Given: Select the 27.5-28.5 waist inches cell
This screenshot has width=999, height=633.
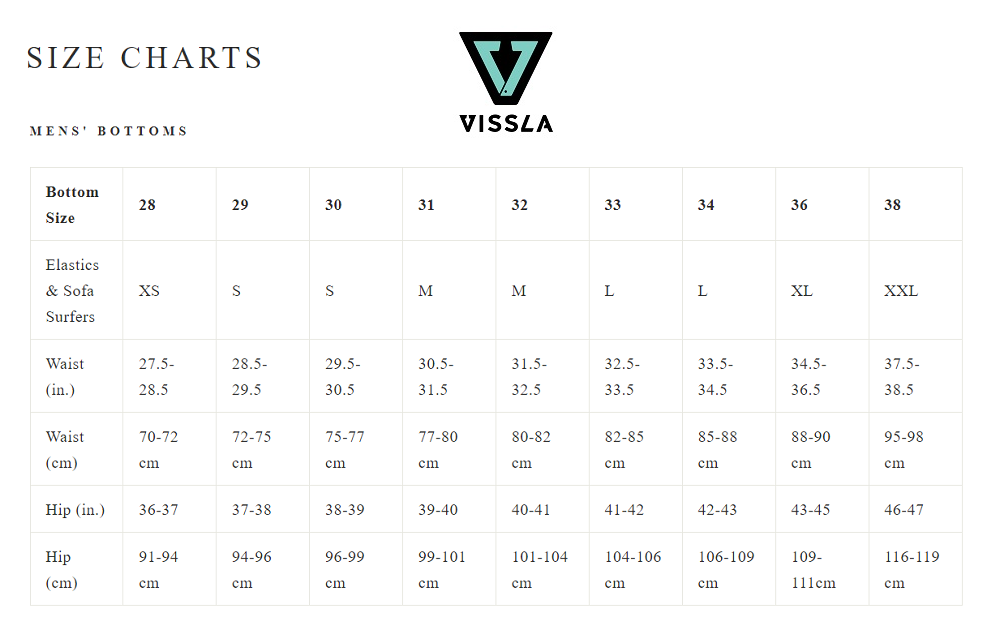Looking at the screenshot, I should coord(156,377).
